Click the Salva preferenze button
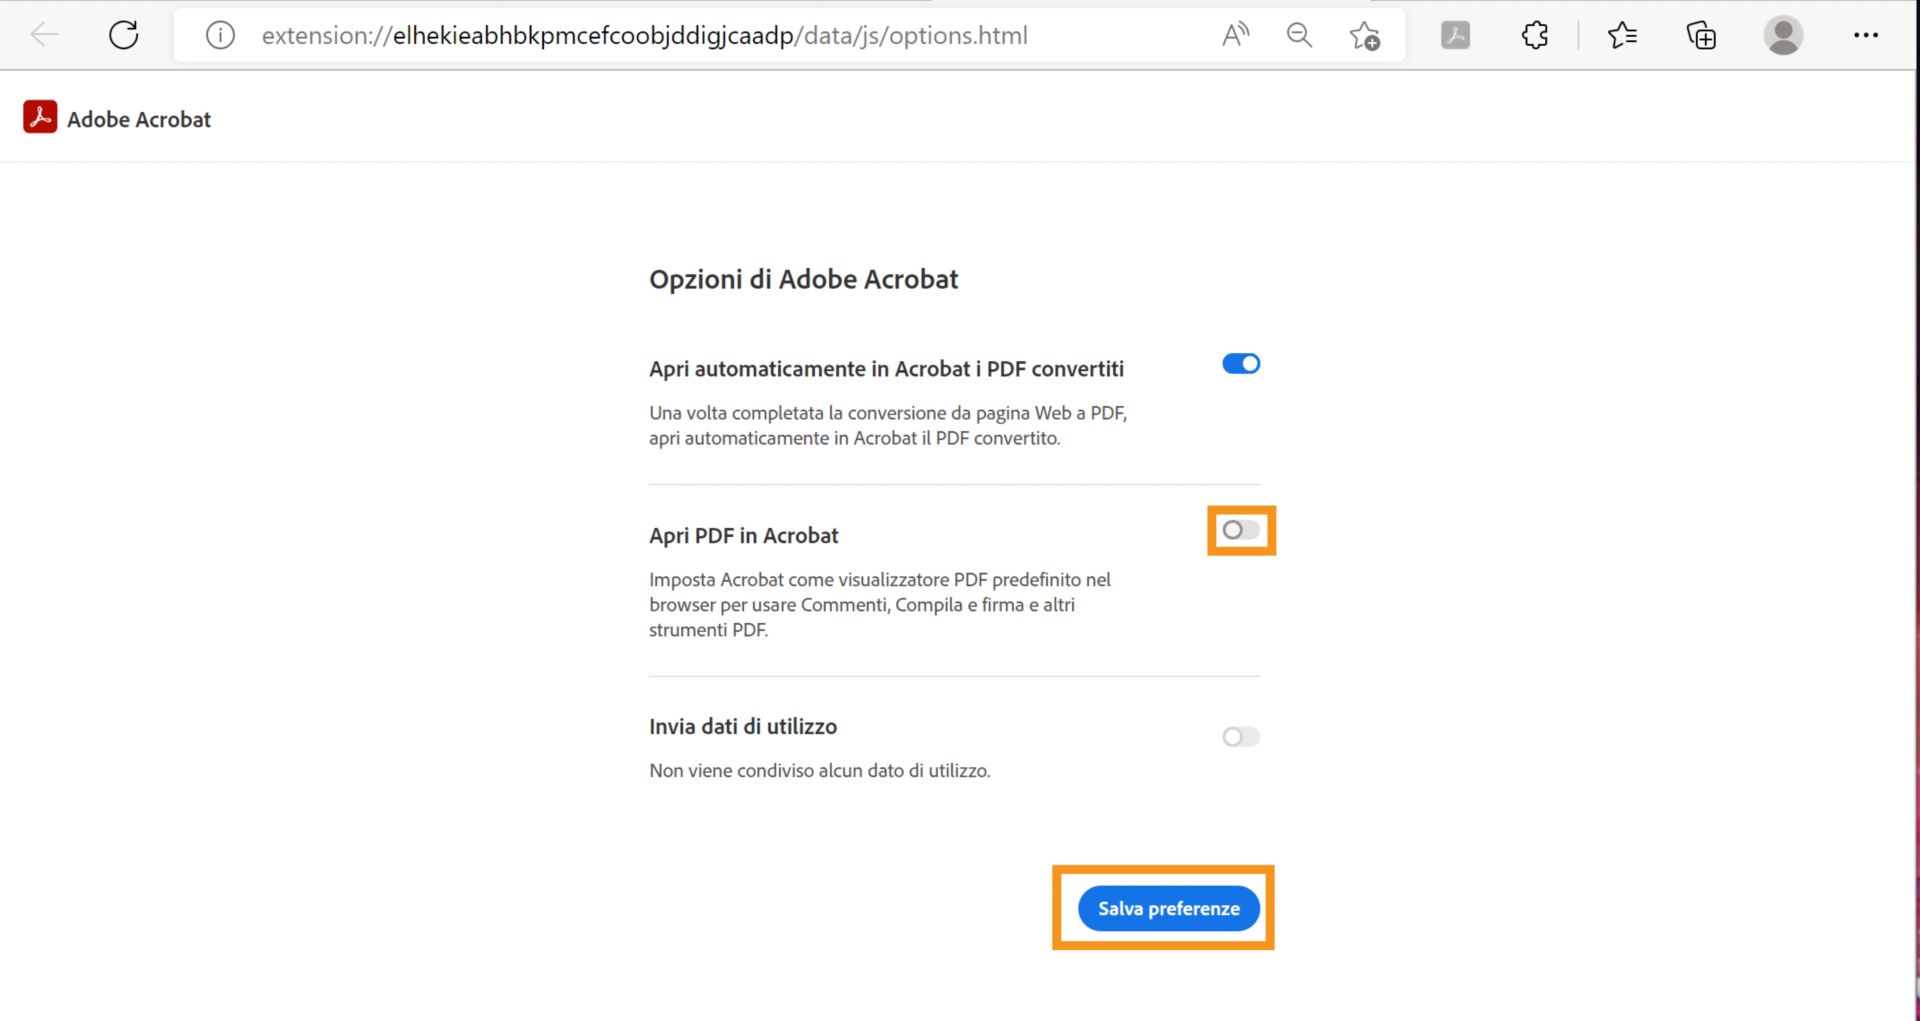The image size is (1920, 1021). click(1167, 908)
